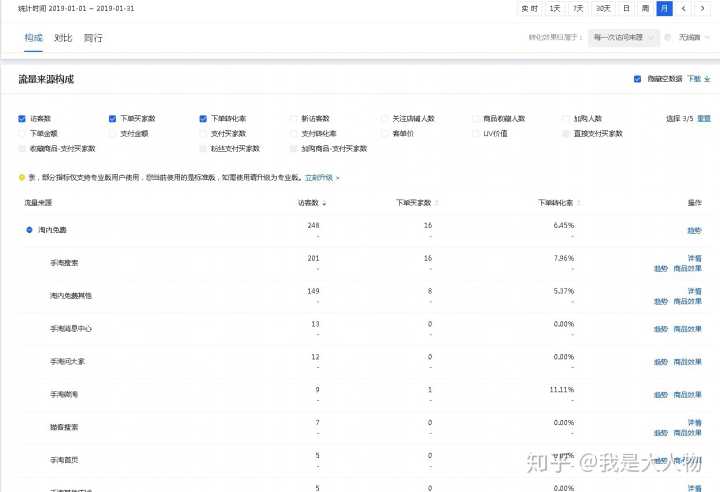
Task: Sort the table by the 访客数 sort arrow
Action: click(x=323, y=203)
